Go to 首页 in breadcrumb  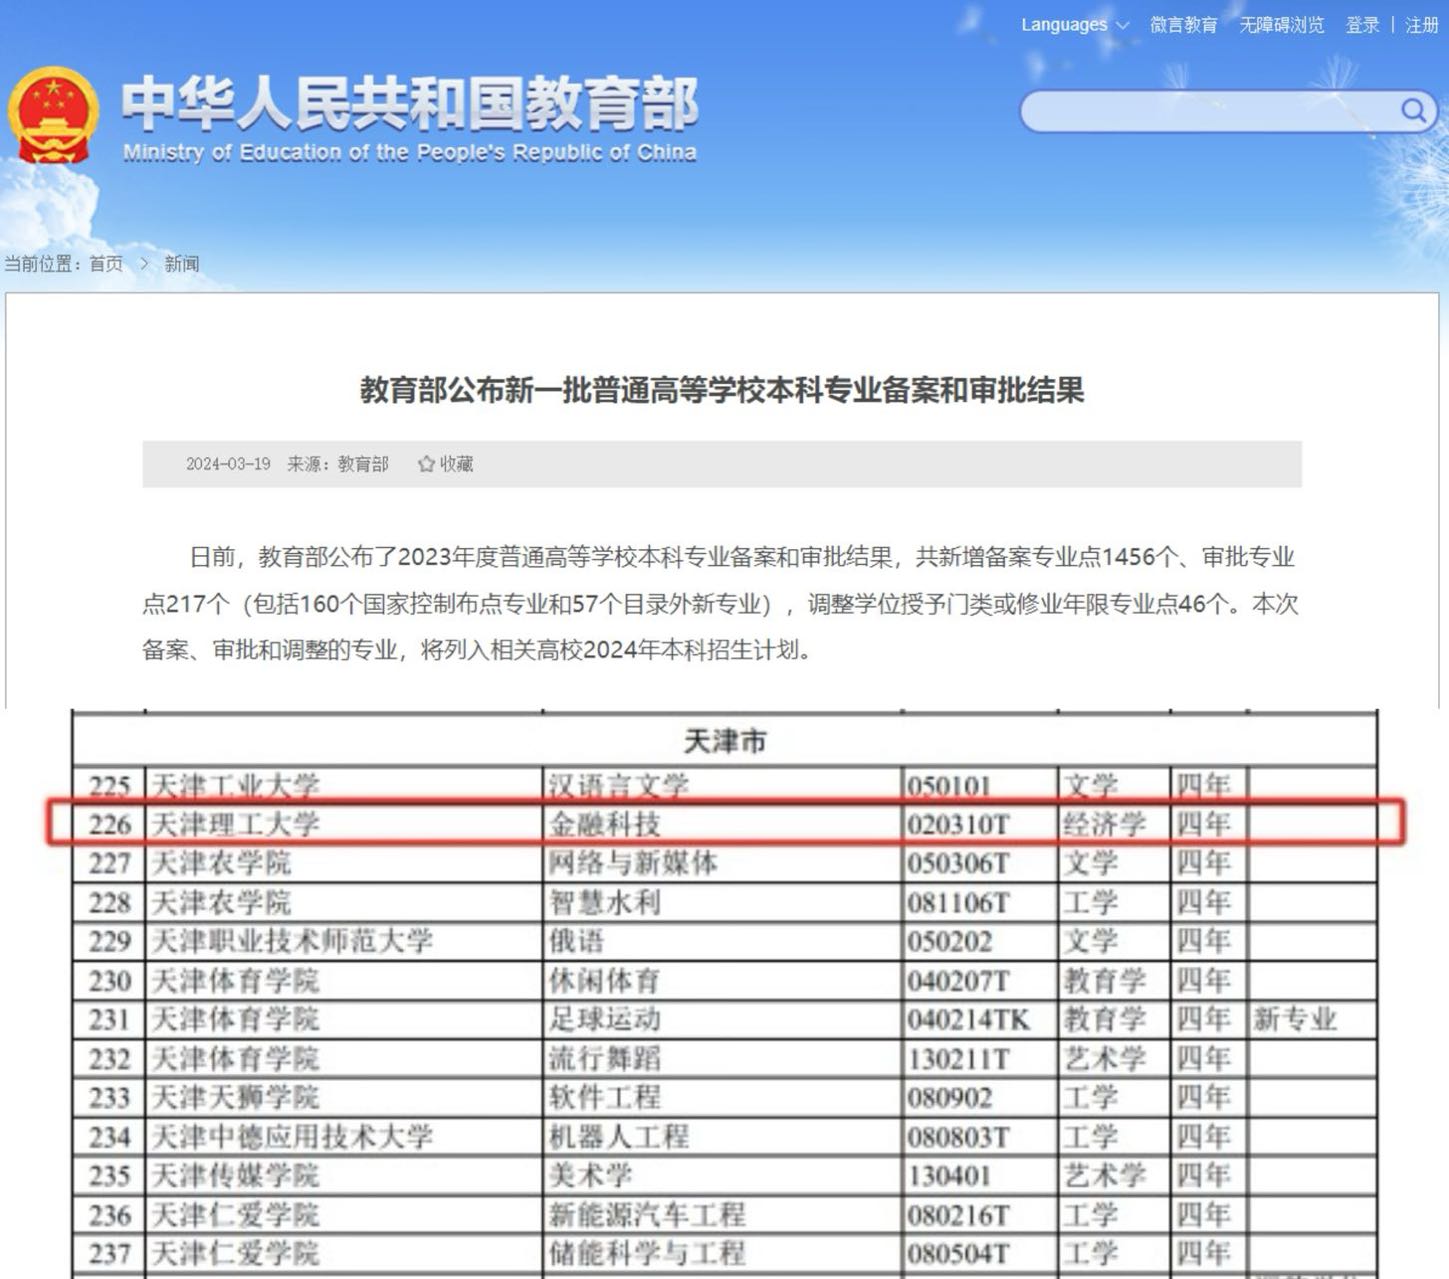pos(106,264)
